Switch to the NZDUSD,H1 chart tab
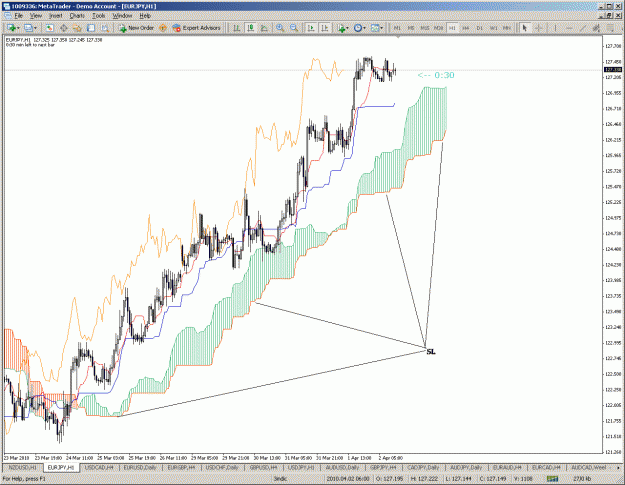The height and width of the screenshot is (485, 625). (x=22, y=467)
